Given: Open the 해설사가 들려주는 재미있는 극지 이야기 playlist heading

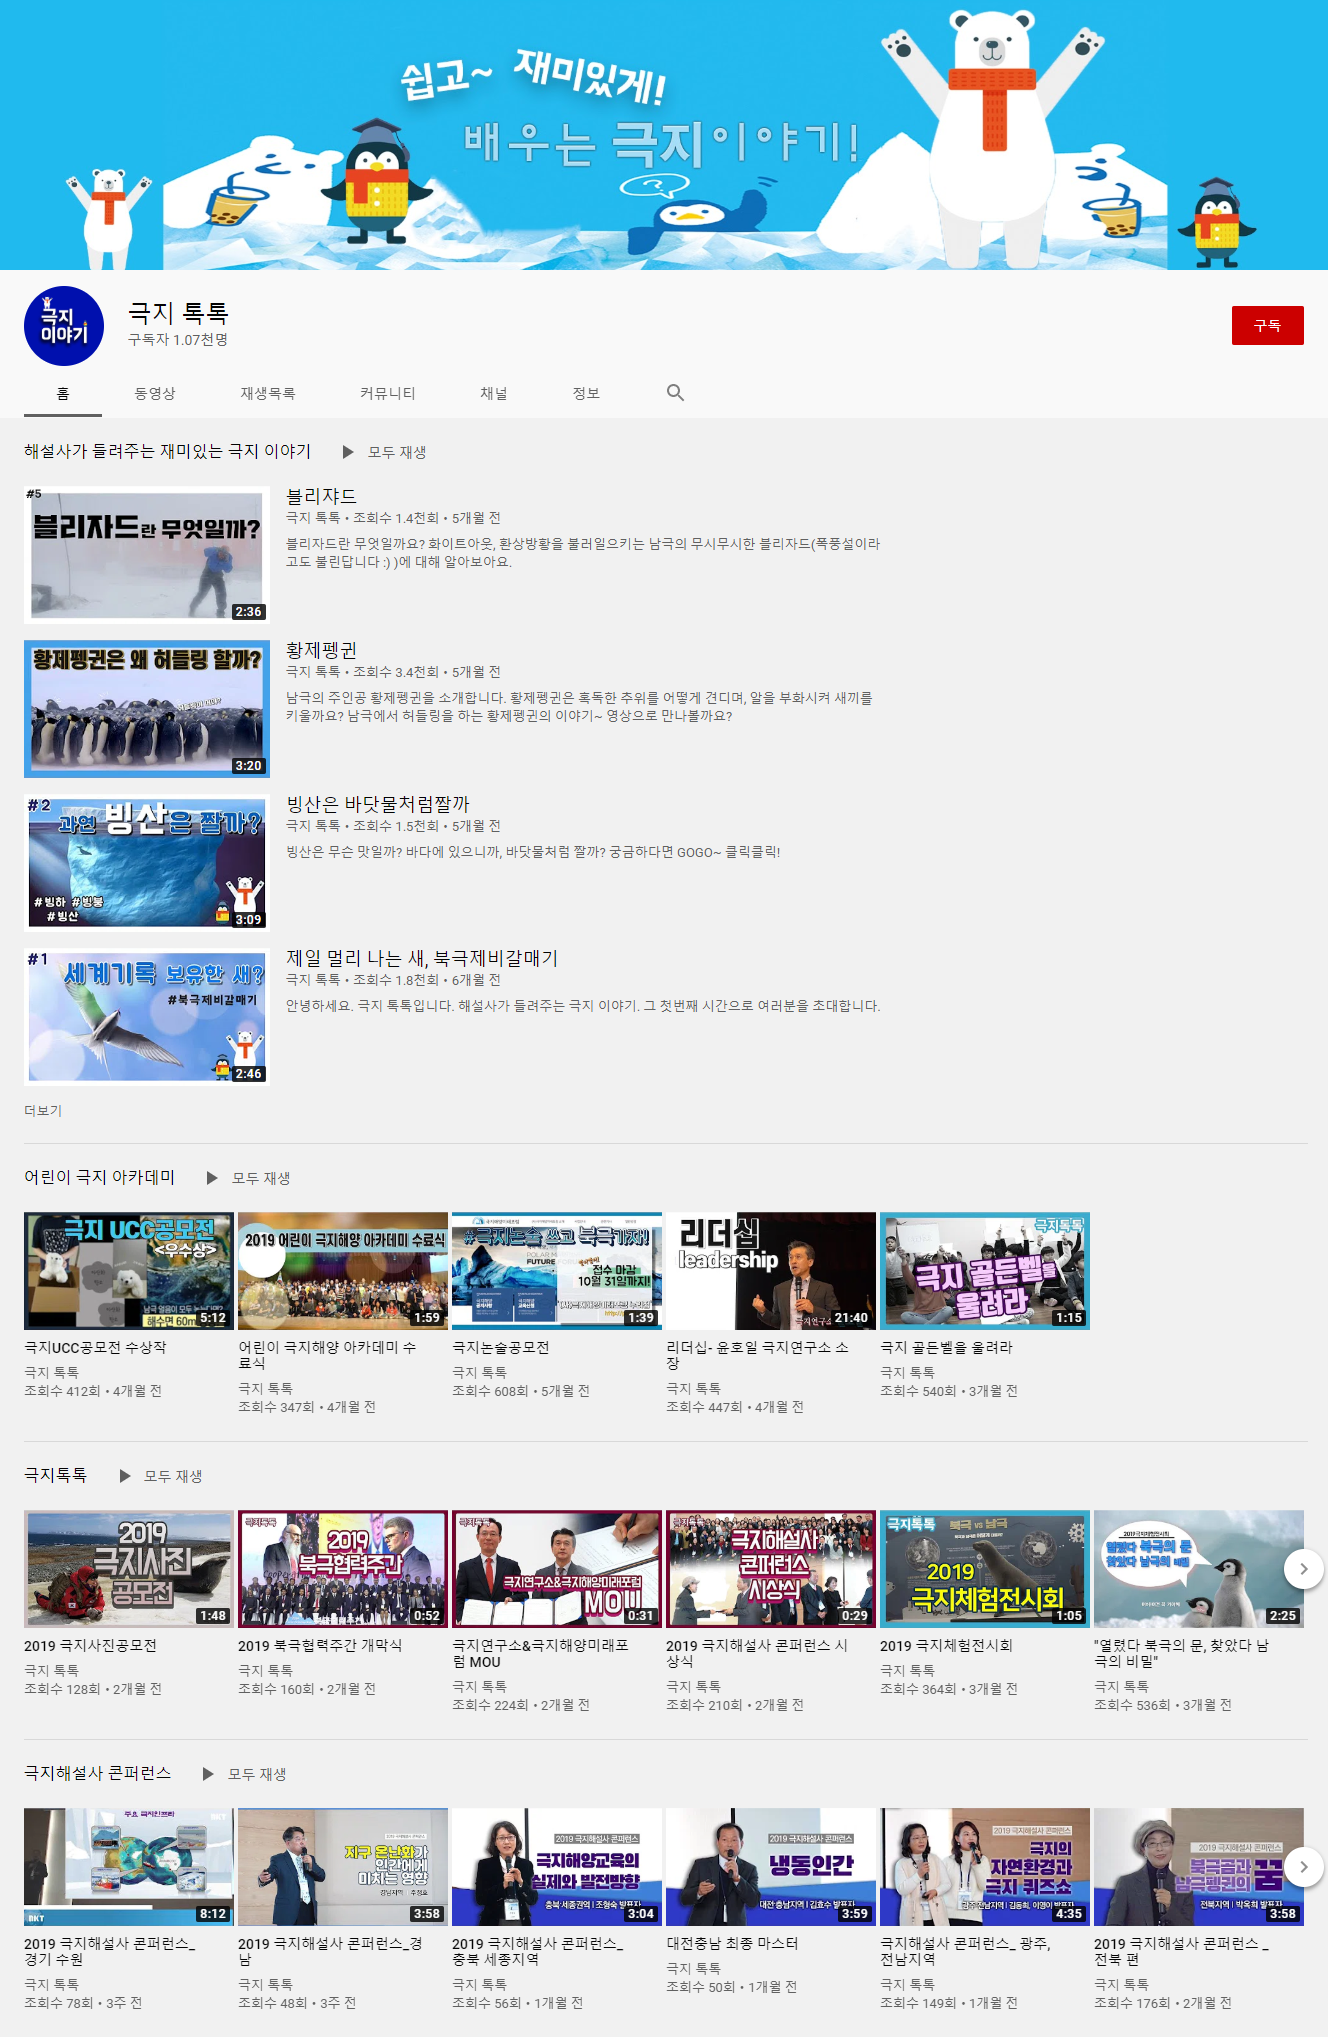Looking at the screenshot, I should [168, 451].
